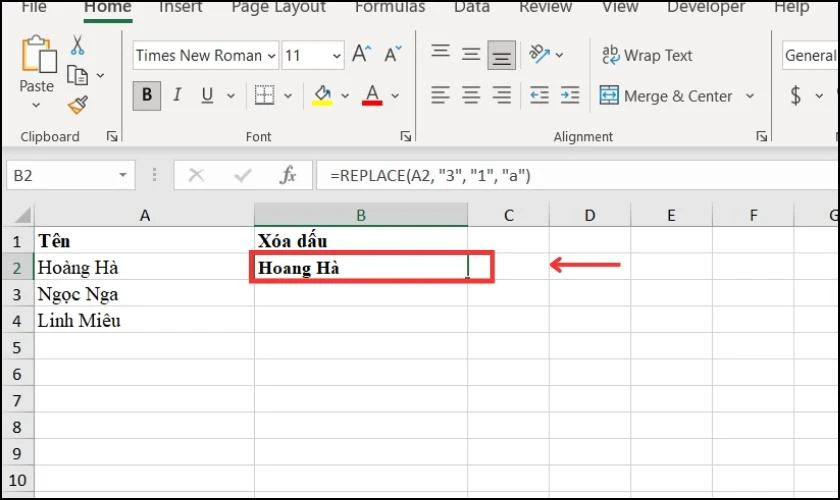Viewport: 840px width, 500px height.
Task: Apply the yellow Fill Color swatch
Action: [x=322, y=95]
